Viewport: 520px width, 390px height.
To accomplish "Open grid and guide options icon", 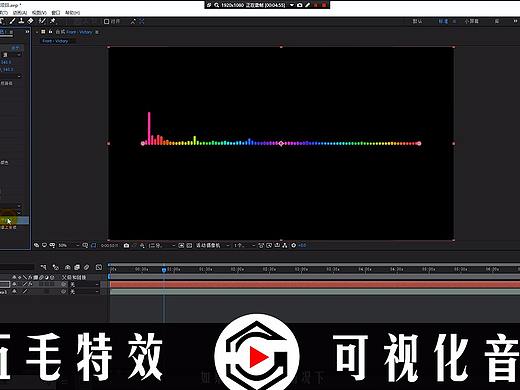I will (85, 245).
